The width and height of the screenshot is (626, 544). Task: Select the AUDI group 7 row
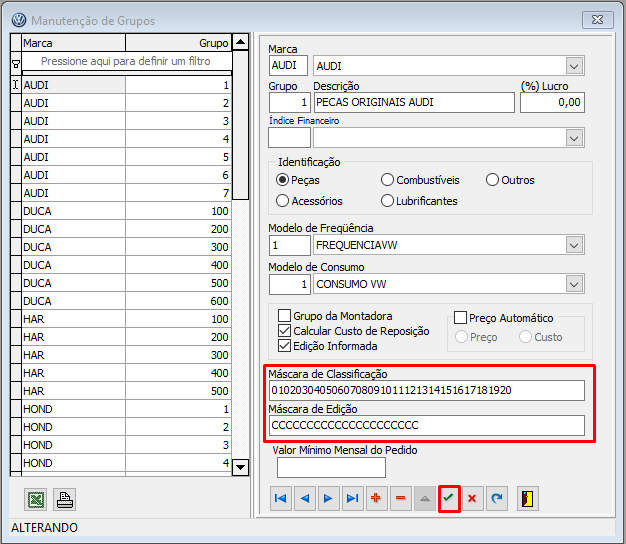[127, 193]
